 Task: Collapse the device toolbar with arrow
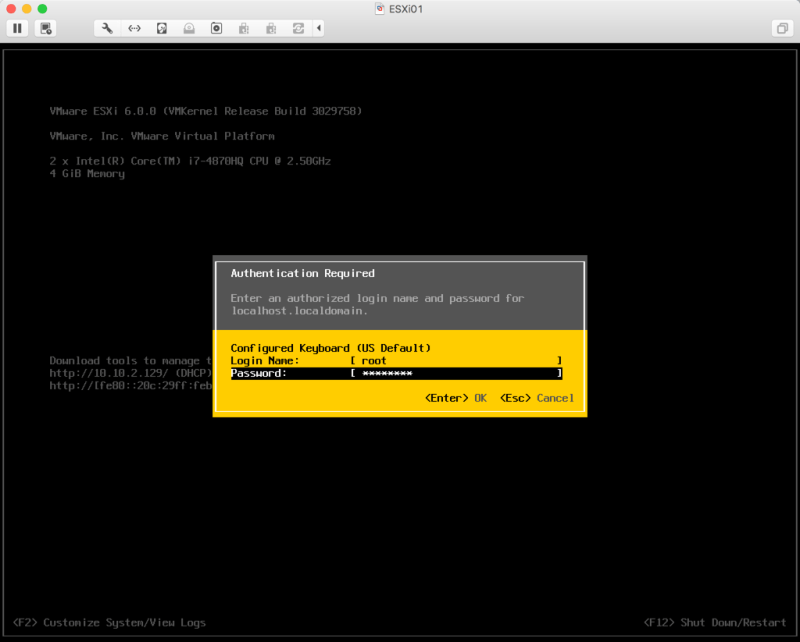[319, 28]
